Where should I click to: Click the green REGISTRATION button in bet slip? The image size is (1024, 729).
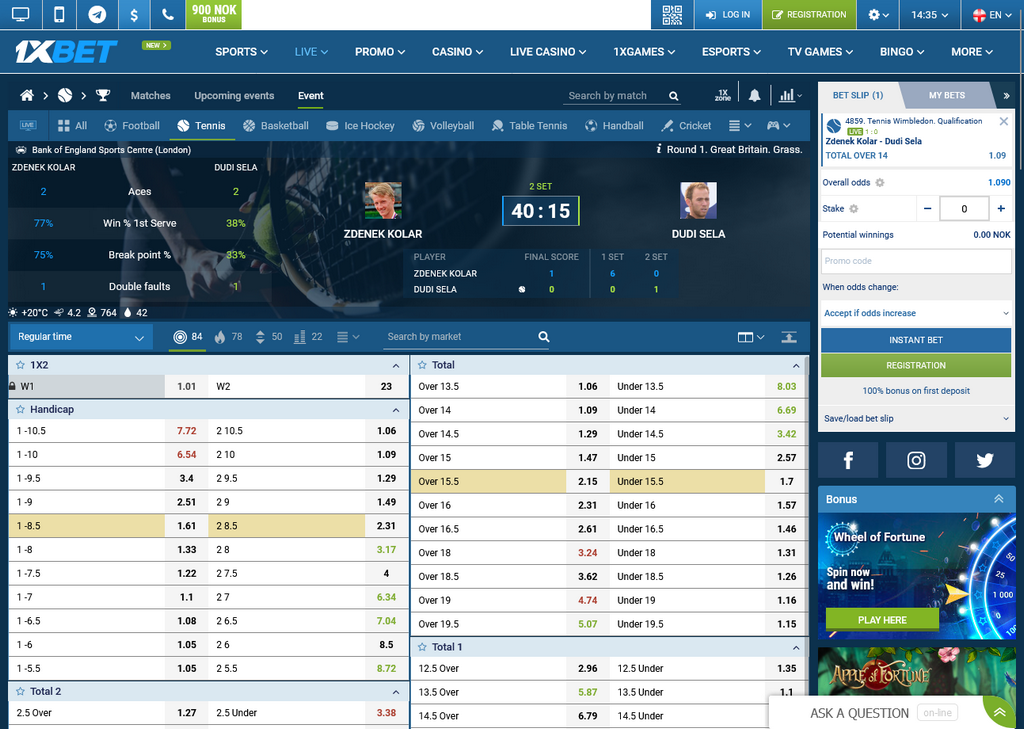pos(916,366)
